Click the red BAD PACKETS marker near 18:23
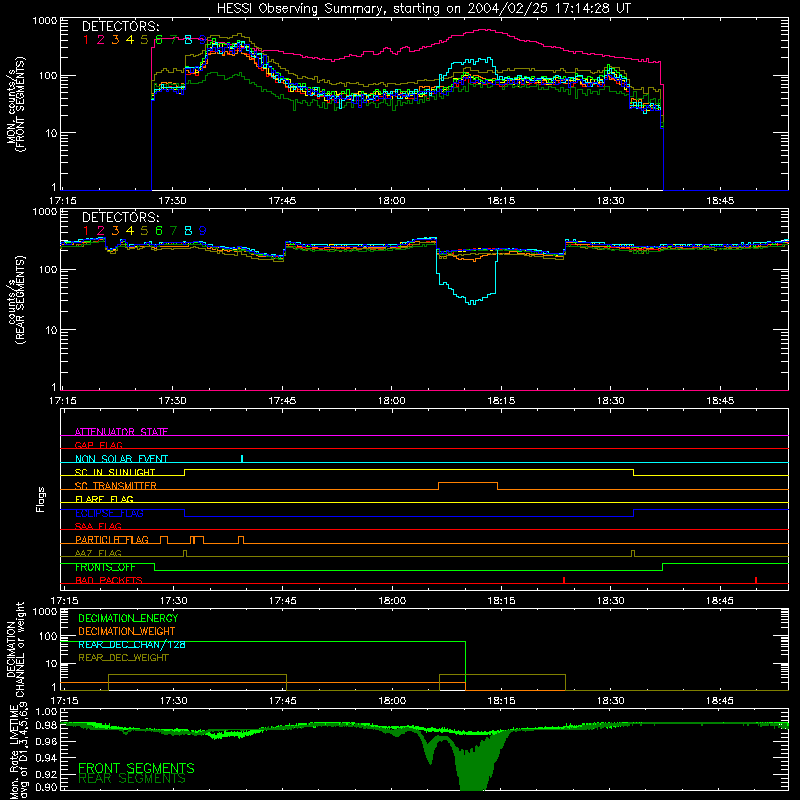 coord(564,580)
